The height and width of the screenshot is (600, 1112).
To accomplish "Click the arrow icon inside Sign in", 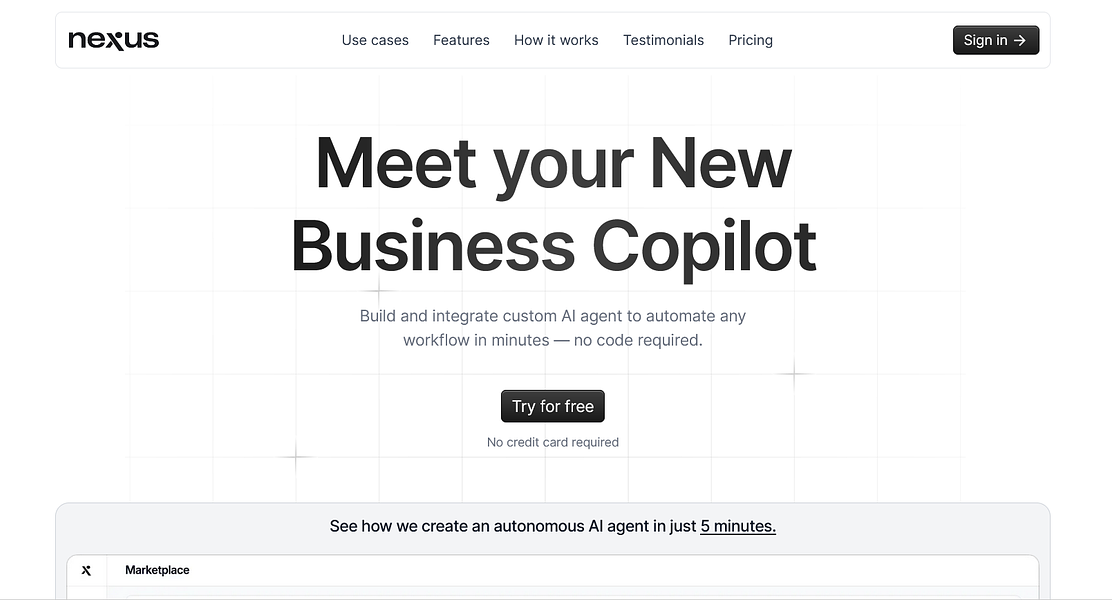I will [1020, 40].
